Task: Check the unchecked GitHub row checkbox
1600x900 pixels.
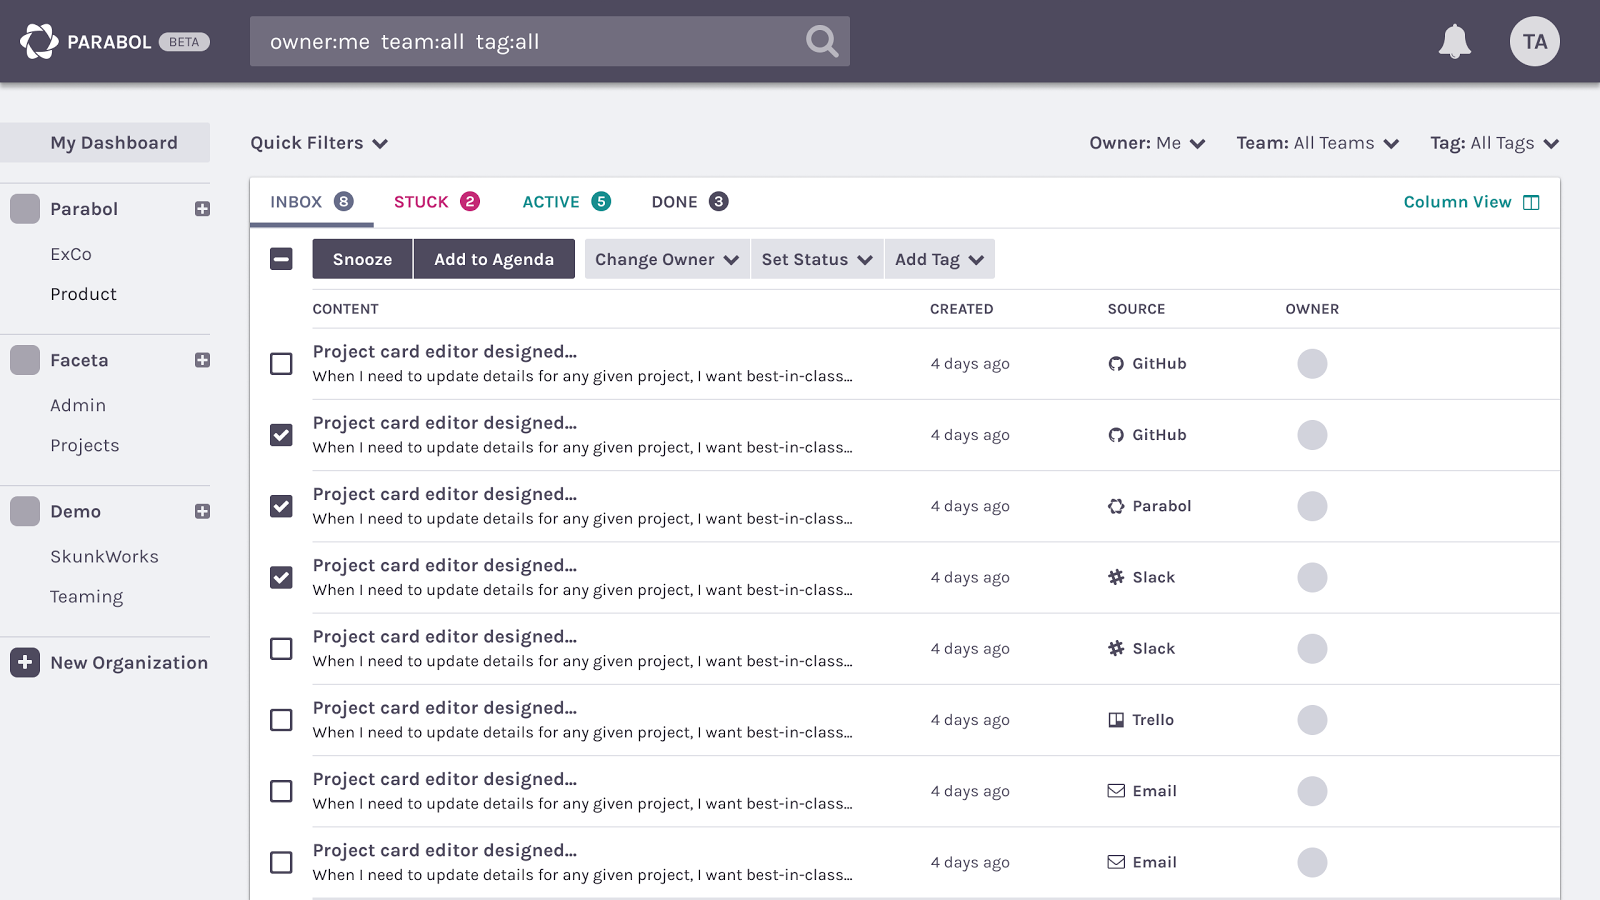Action: click(x=281, y=364)
